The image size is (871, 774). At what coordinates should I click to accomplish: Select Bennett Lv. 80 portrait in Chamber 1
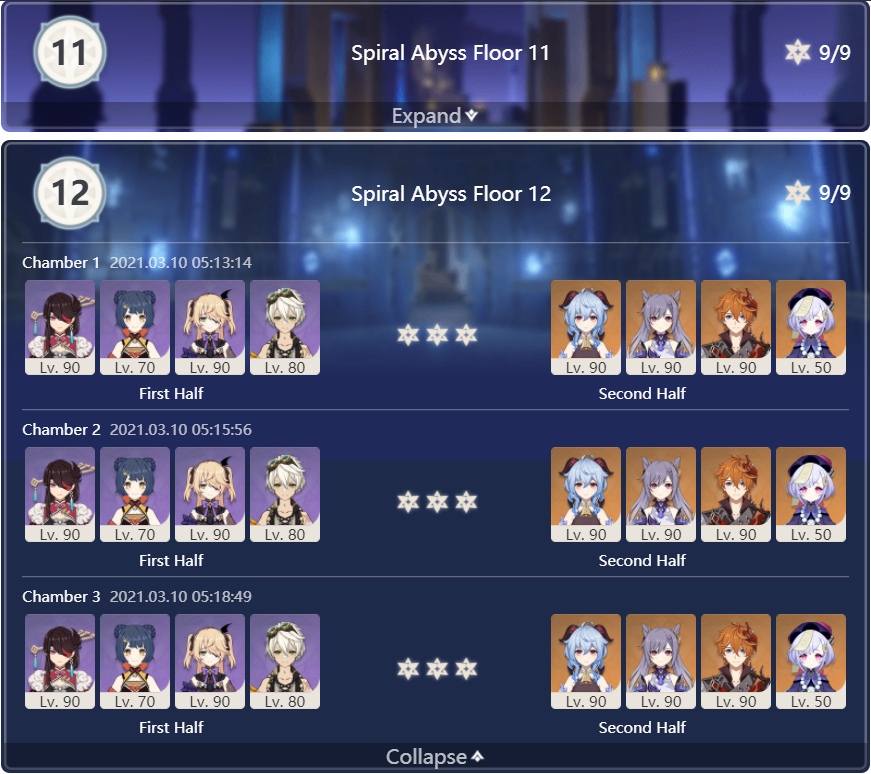tap(285, 327)
